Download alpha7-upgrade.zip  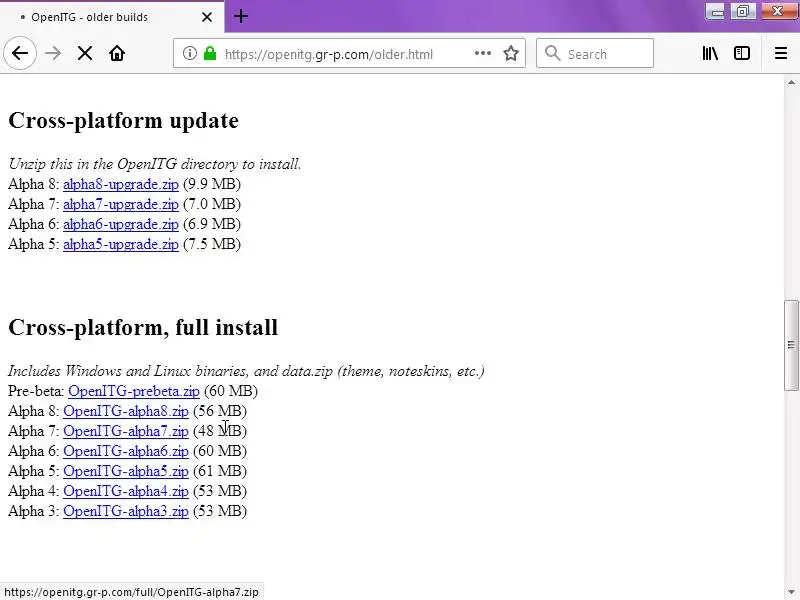click(121, 204)
